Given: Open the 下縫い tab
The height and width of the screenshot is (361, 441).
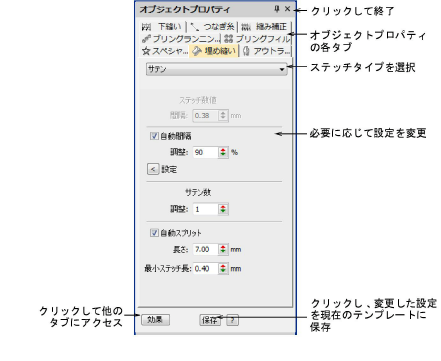Looking at the screenshot, I should pyautogui.click(x=162, y=26).
